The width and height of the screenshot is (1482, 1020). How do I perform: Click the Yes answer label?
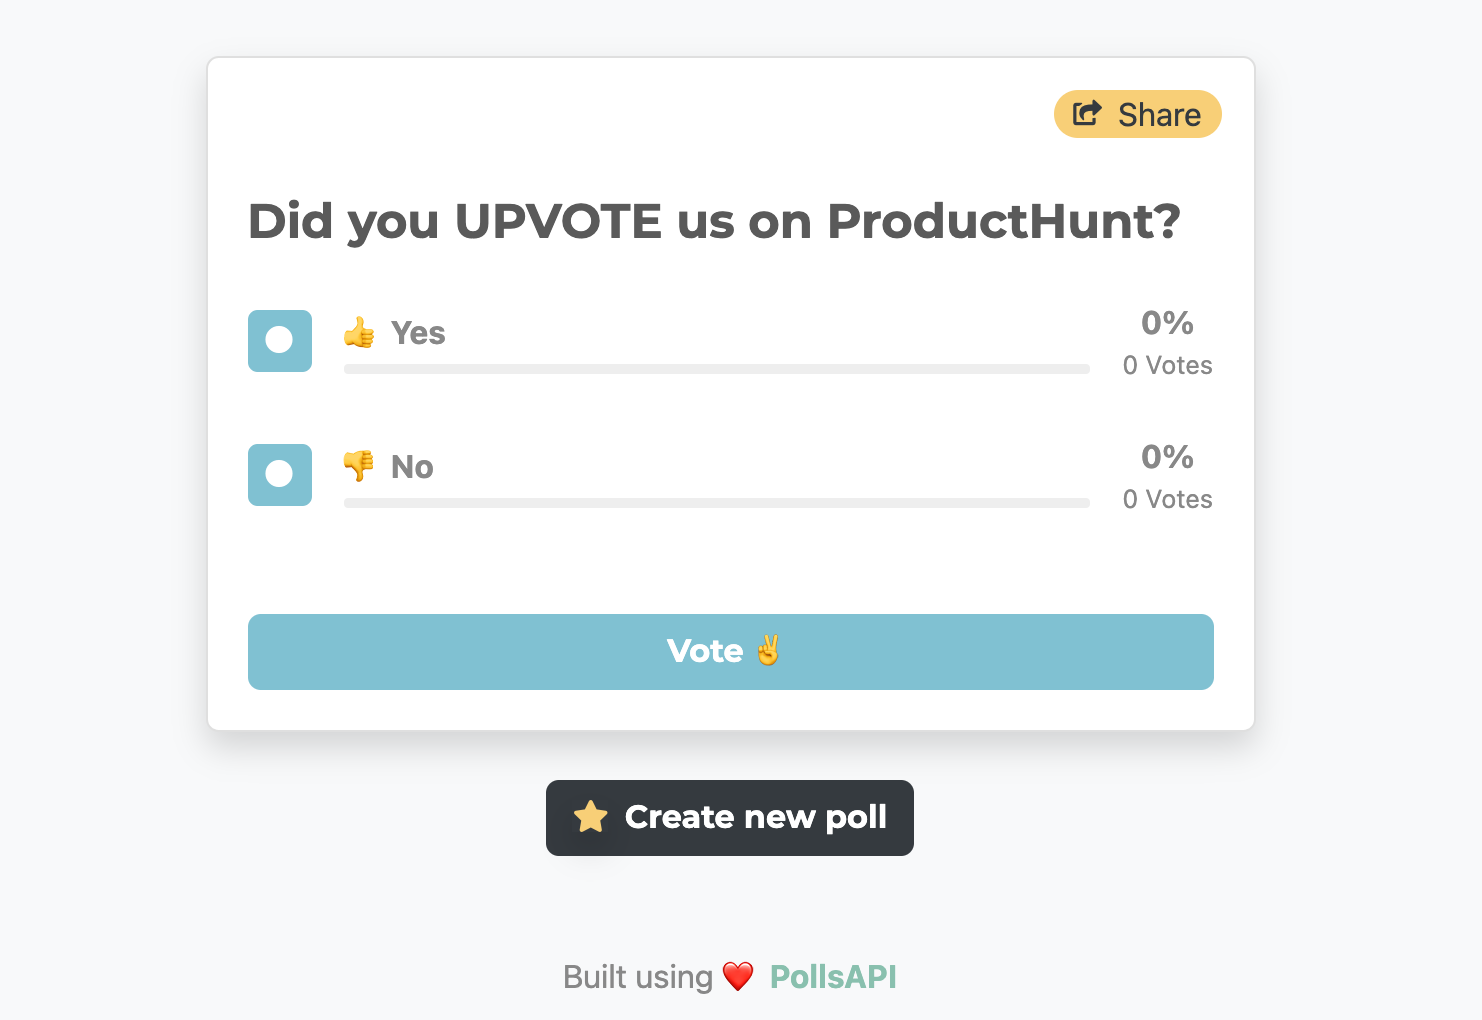419,332
